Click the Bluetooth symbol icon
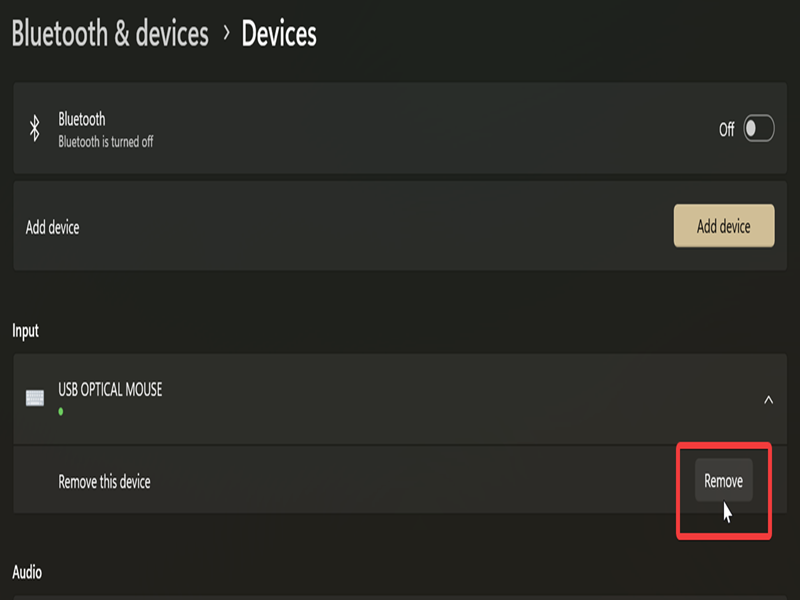The height and width of the screenshot is (600, 800). (33, 129)
